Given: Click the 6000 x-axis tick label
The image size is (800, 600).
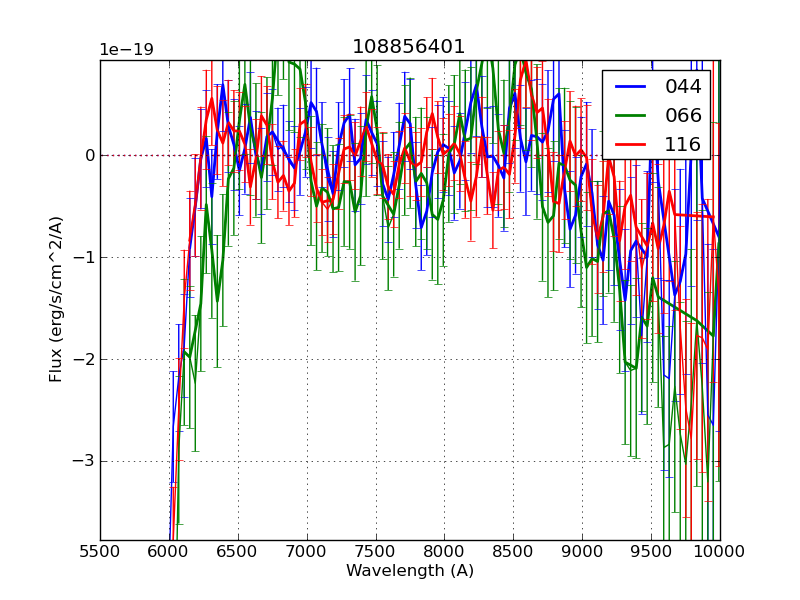Looking at the screenshot, I should [x=169, y=551].
